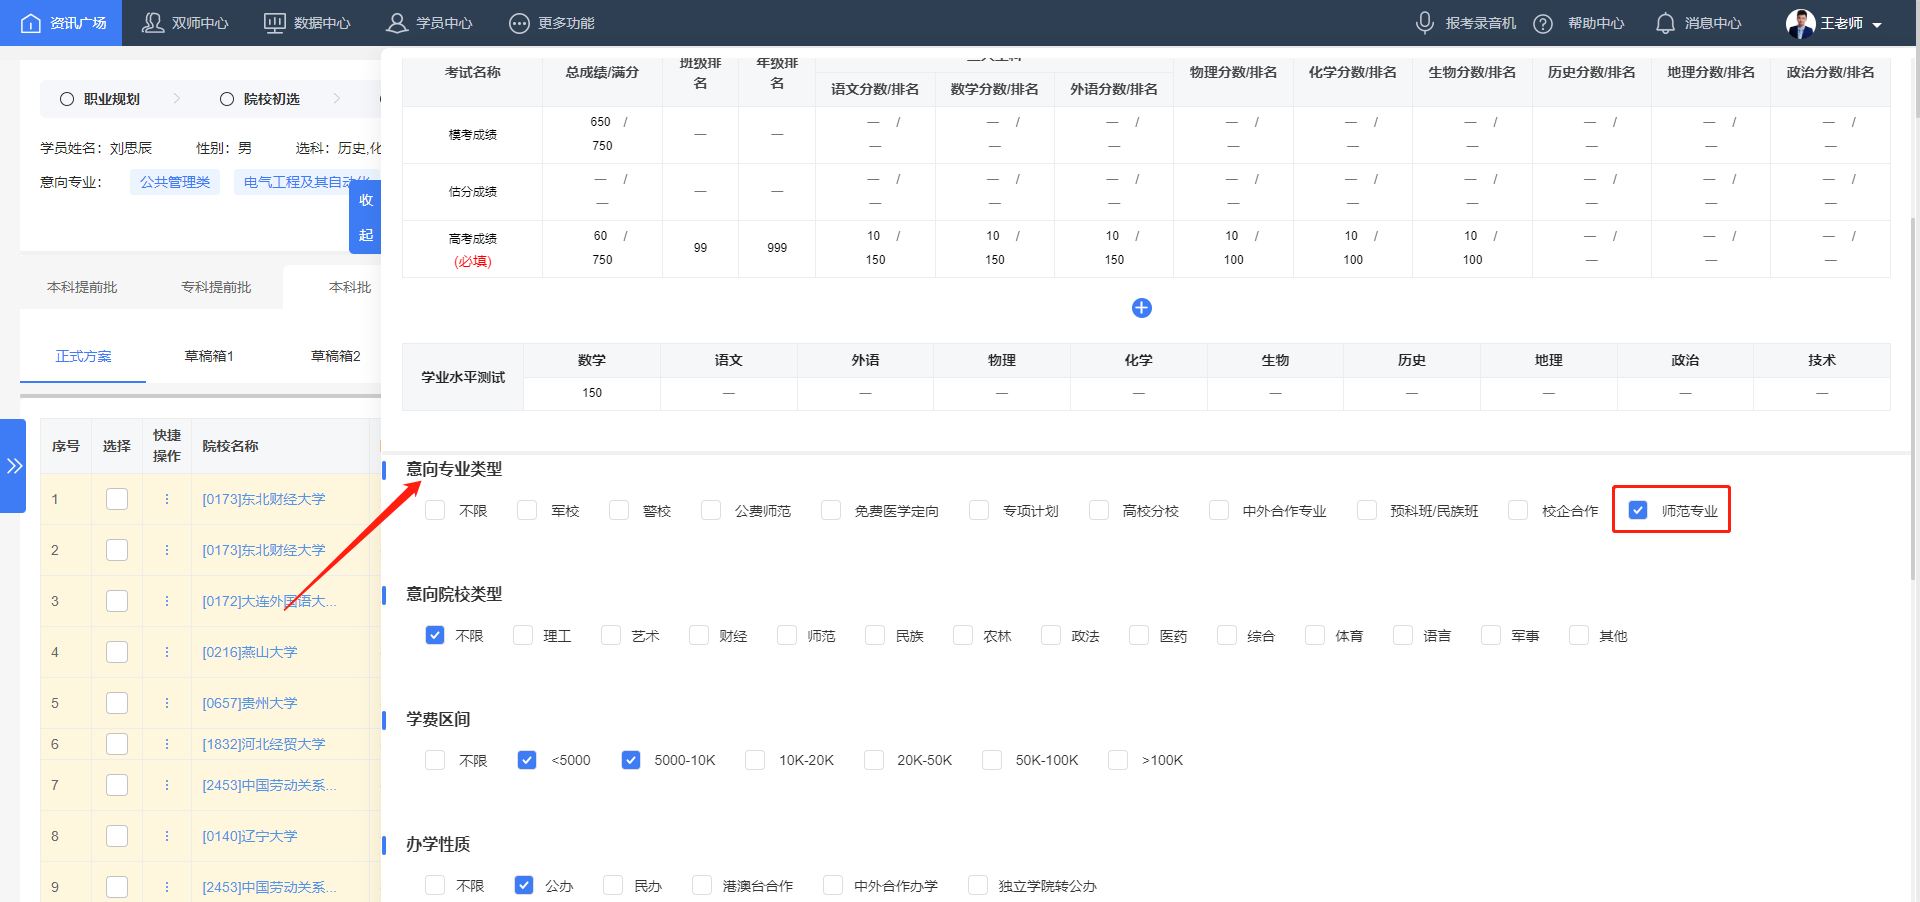This screenshot has width=1920, height=902.
Task: Click the blue plus icon to add score row
Action: coord(1142,308)
